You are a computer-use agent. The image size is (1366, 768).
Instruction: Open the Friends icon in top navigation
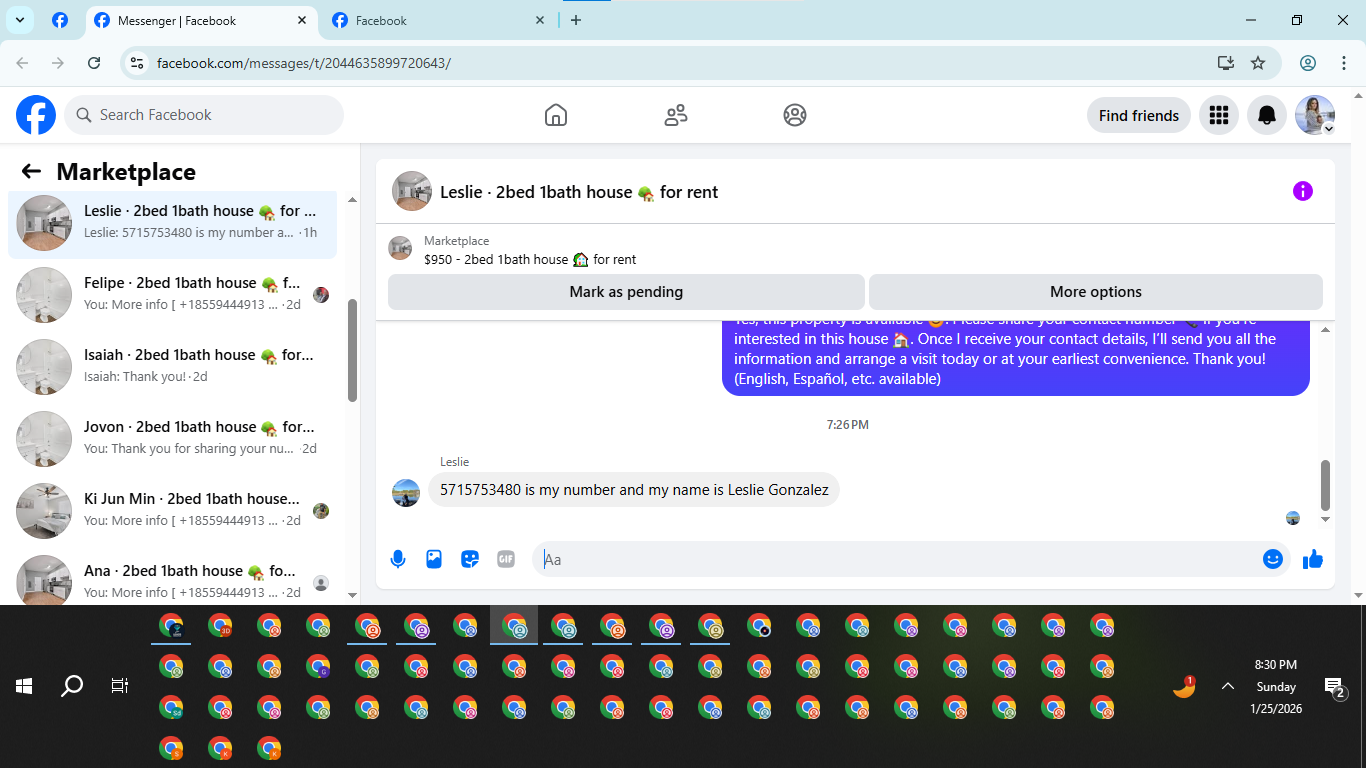(676, 115)
